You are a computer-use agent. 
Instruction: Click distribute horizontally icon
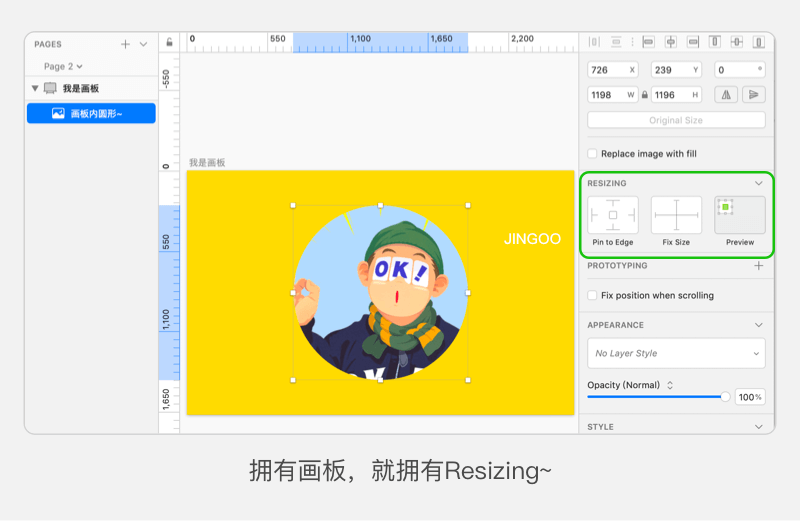[594, 42]
